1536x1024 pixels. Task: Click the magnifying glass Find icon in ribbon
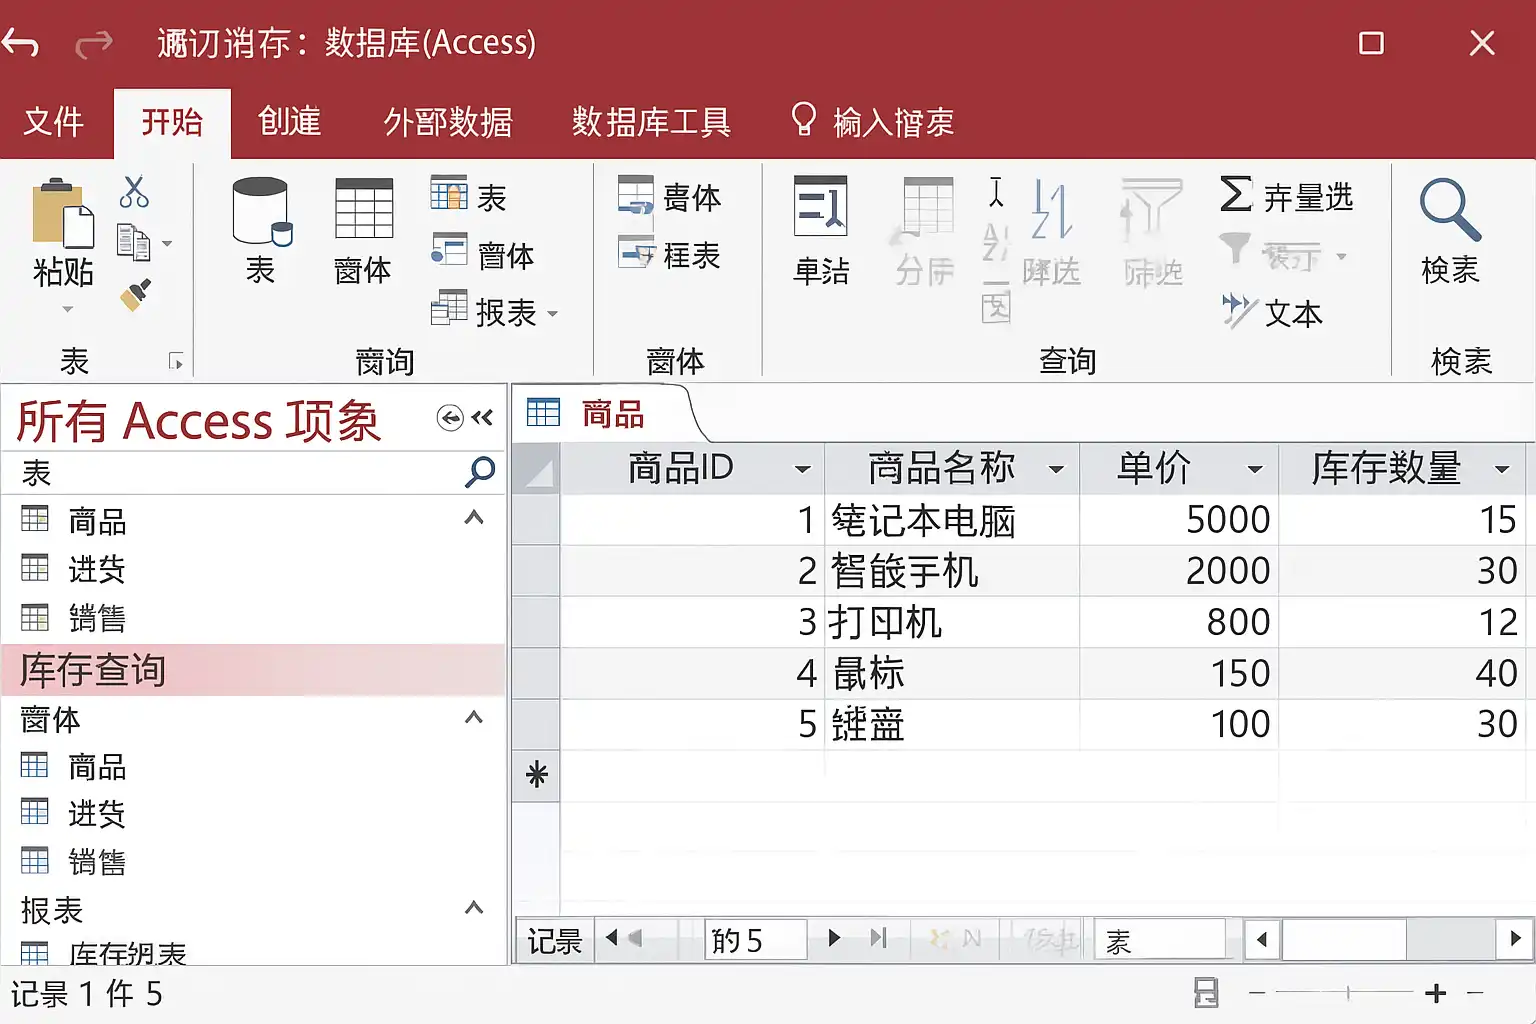click(x=1449, y=211)
